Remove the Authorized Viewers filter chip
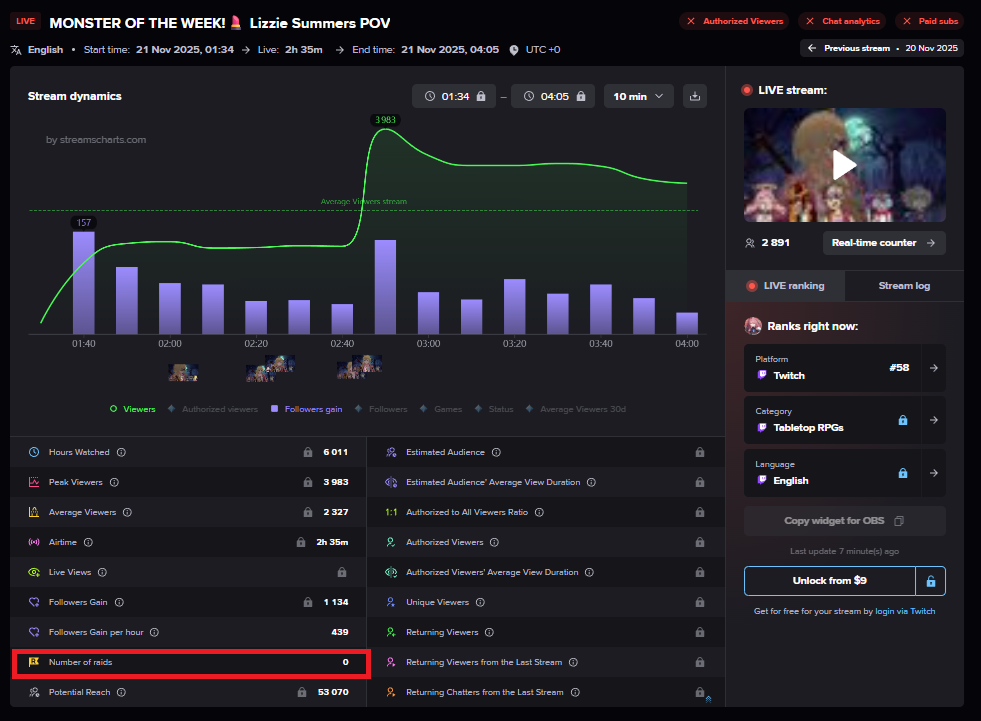Image resolution: width=981 pixels, height=721 pixels. pos(691,21)
